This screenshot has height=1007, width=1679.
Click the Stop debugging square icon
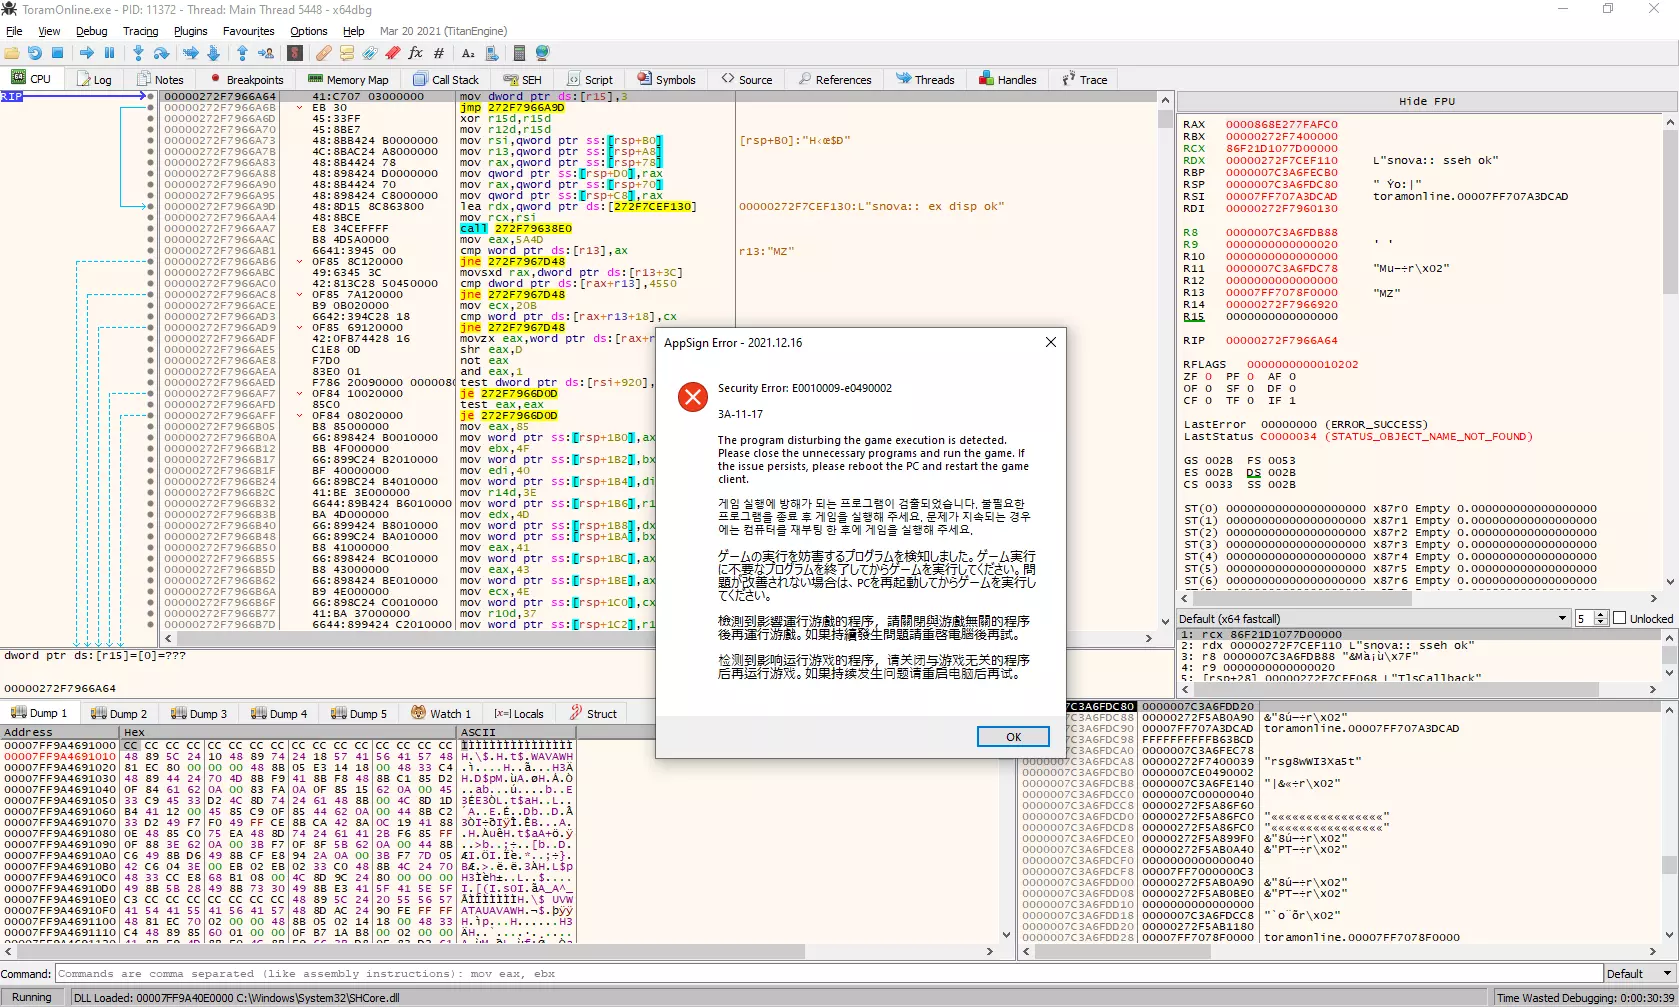coord(58,53)
